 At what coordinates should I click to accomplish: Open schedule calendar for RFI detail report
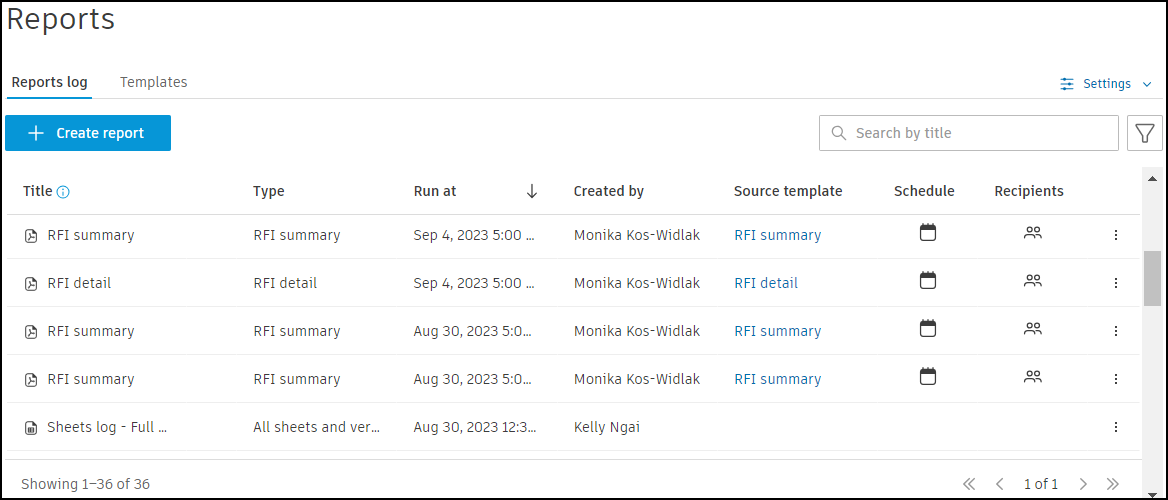(x=928, y=281)
